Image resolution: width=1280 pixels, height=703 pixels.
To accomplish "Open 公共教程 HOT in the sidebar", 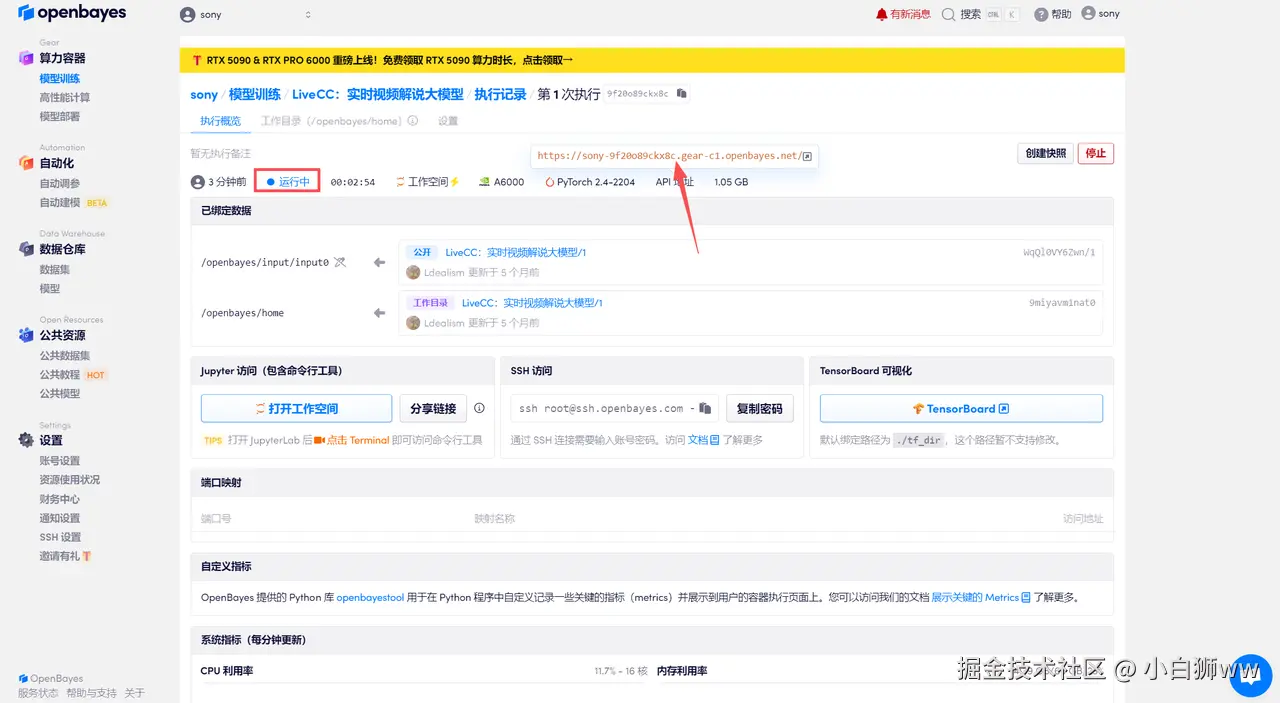I will (73, 374).
